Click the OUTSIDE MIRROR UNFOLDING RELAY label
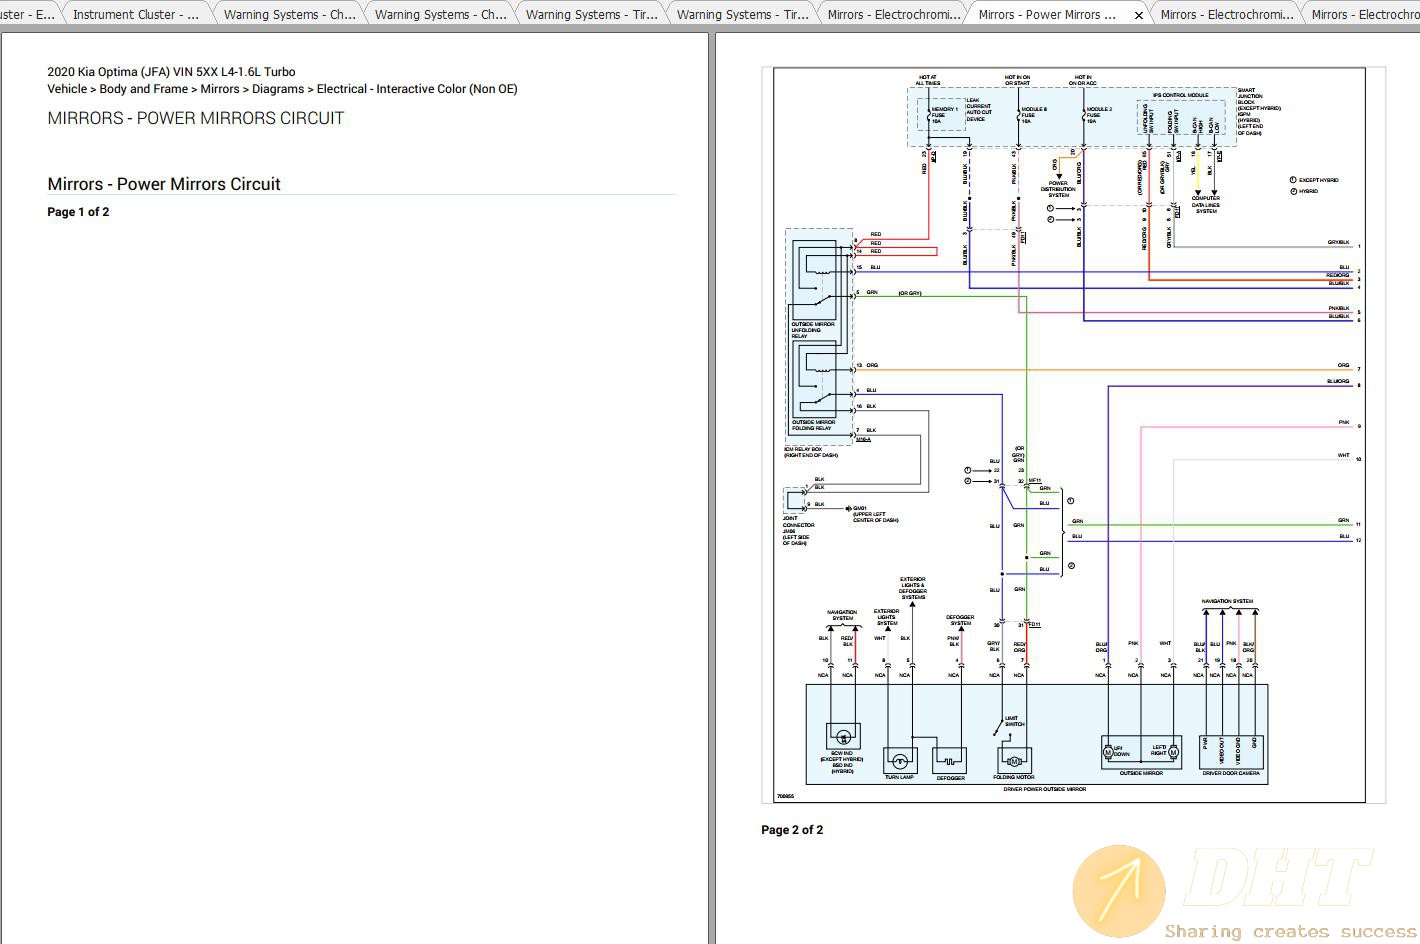This screenshot has width=1420, height=944. point(813,330)
